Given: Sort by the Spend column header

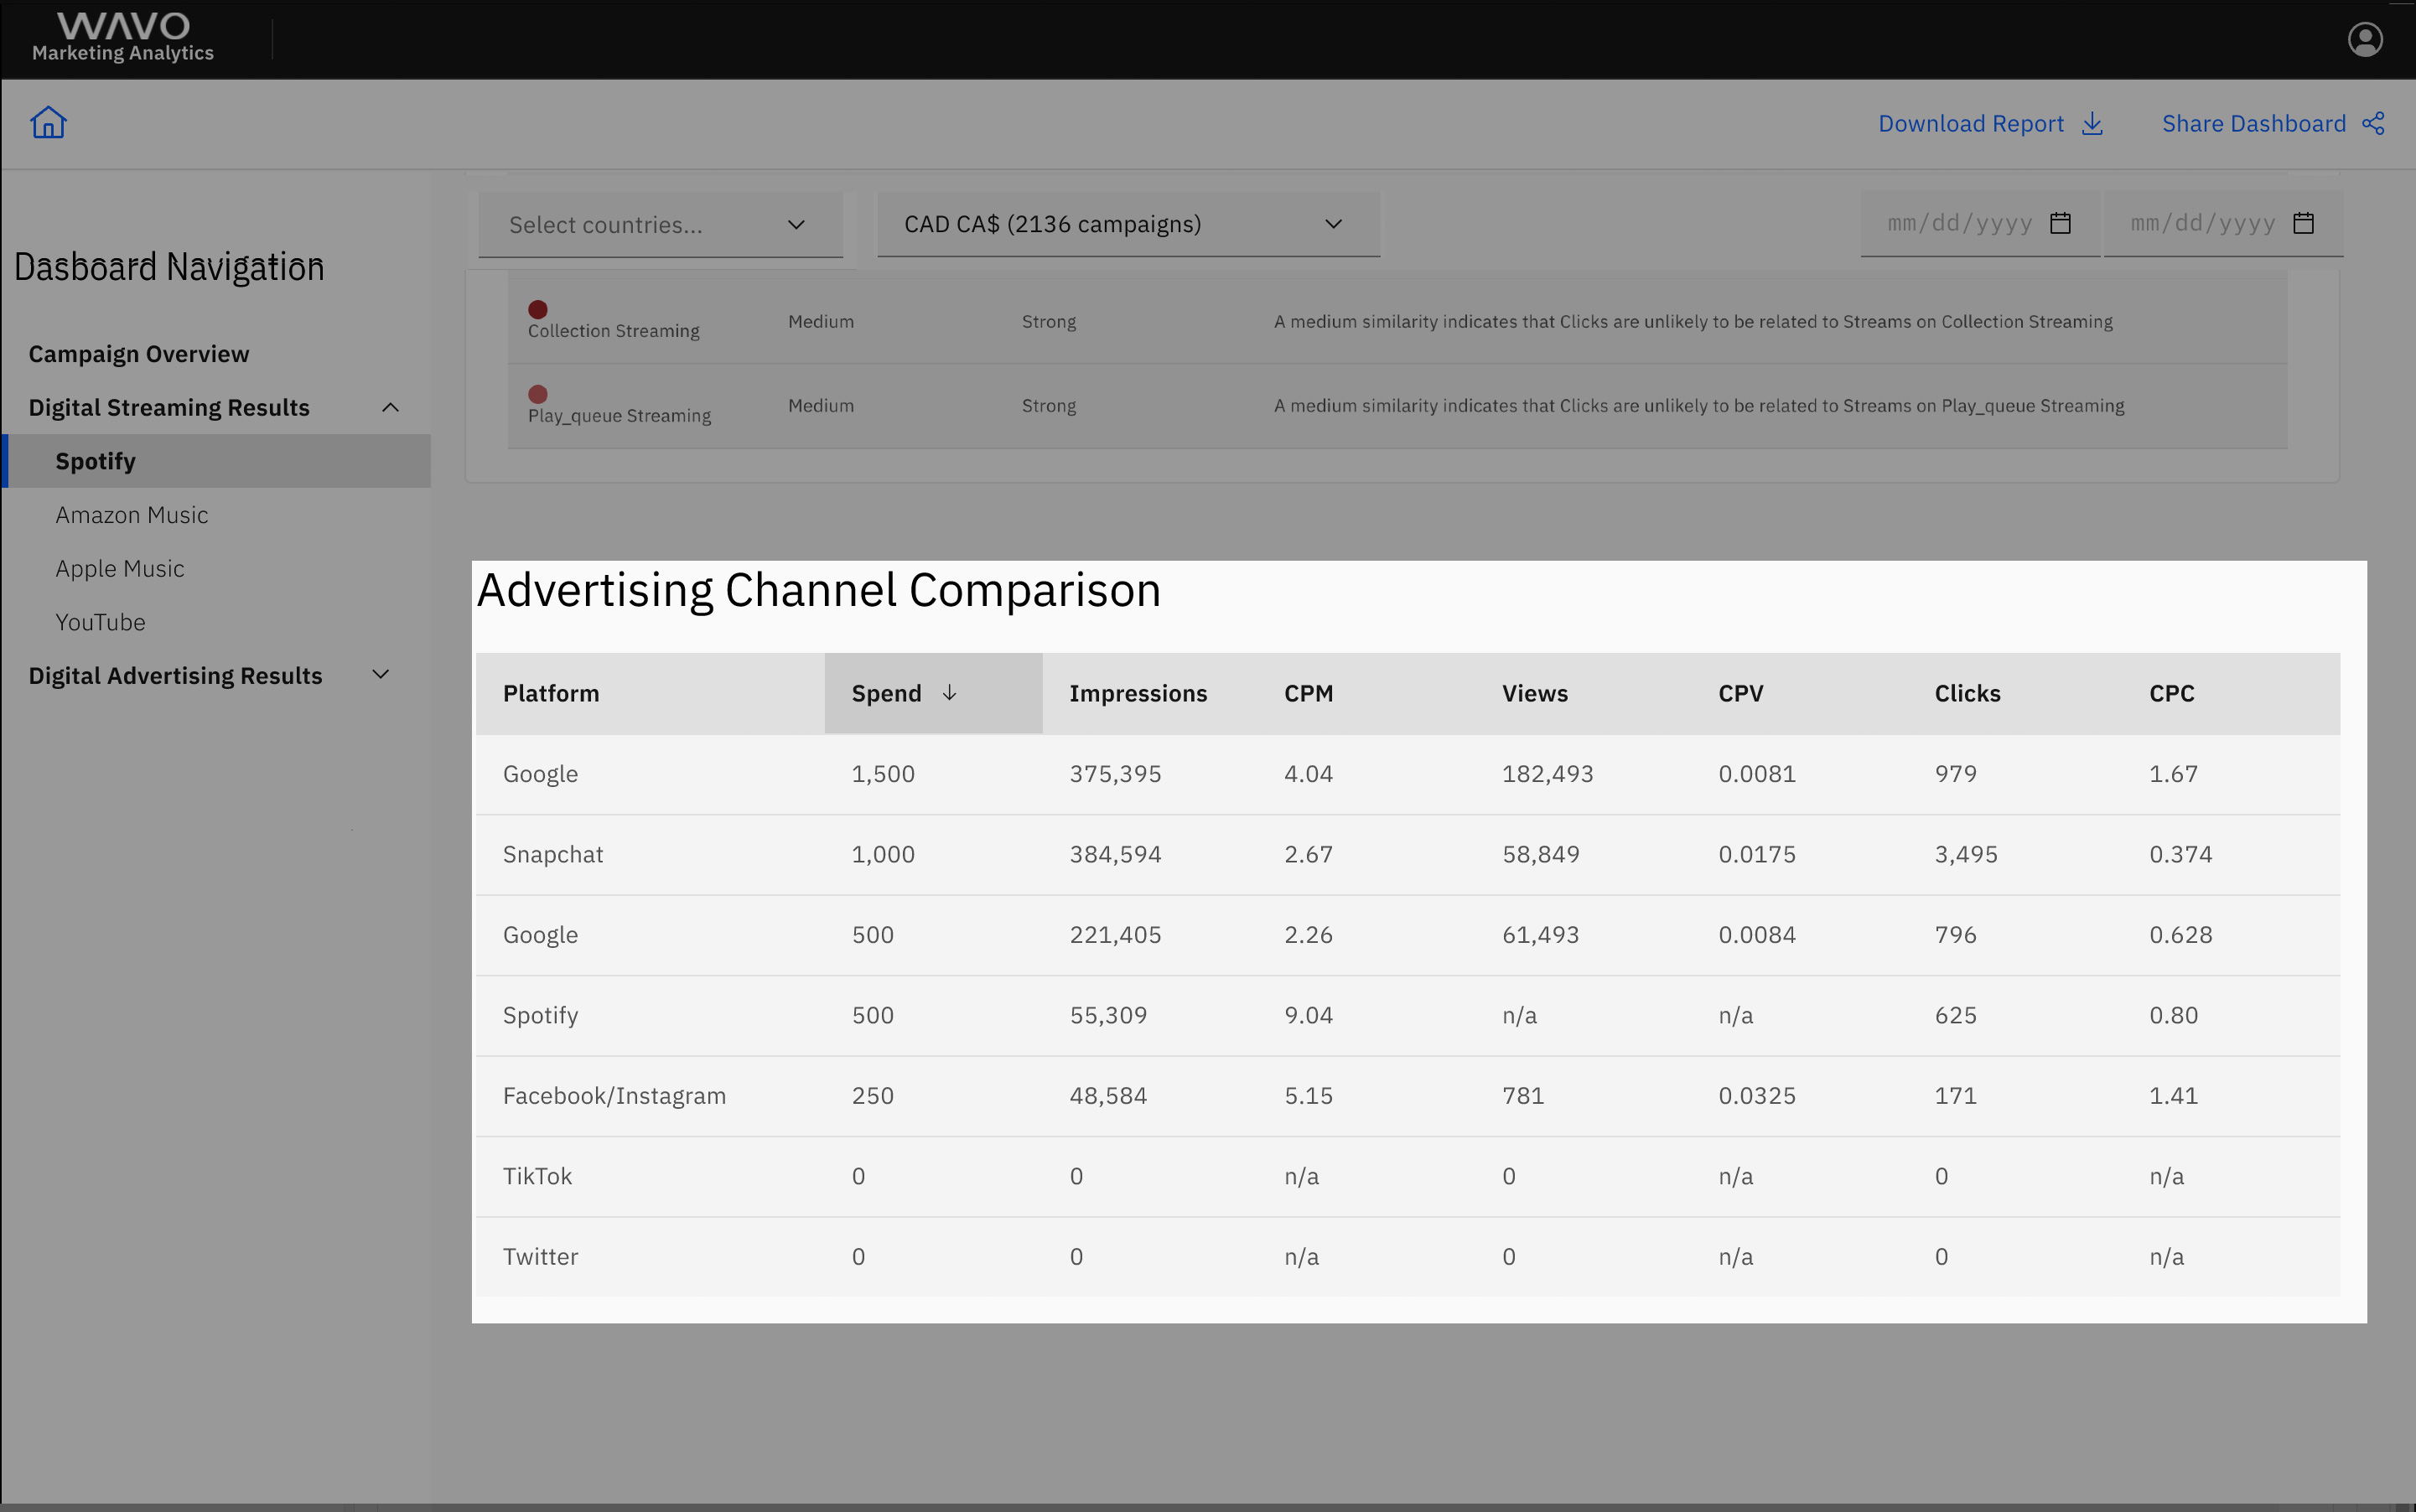Looking at the screenshot, I should pos(933,693).
